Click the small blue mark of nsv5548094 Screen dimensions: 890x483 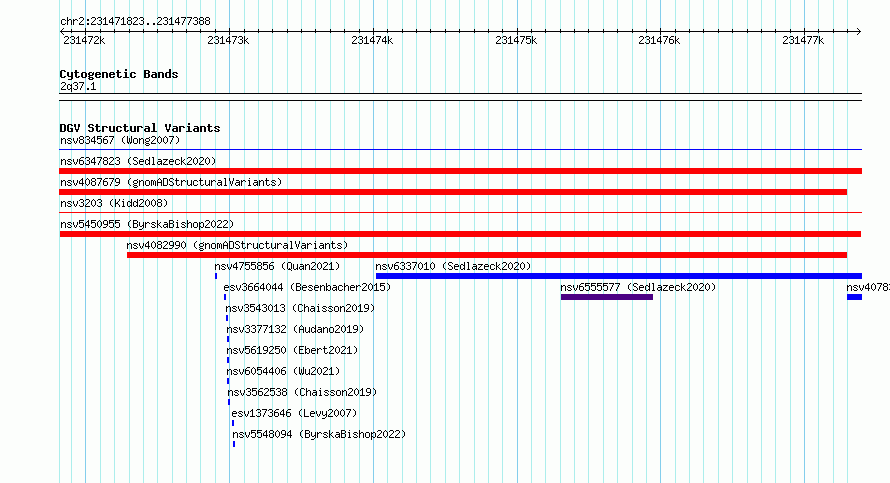coord(234,444)
